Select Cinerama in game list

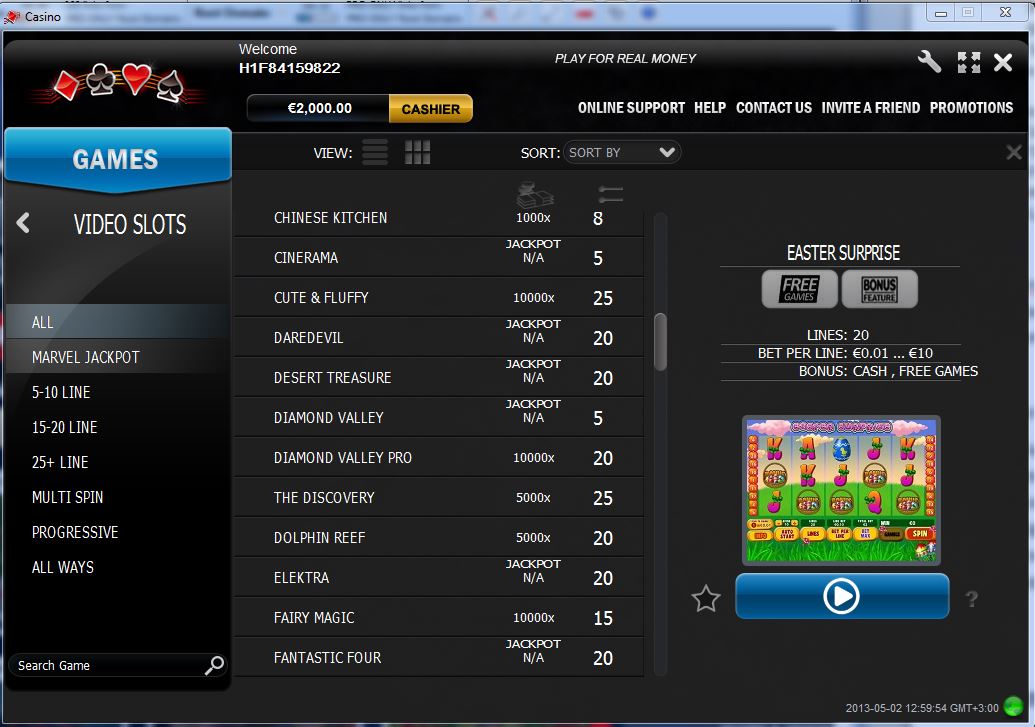tap(439, 258)
